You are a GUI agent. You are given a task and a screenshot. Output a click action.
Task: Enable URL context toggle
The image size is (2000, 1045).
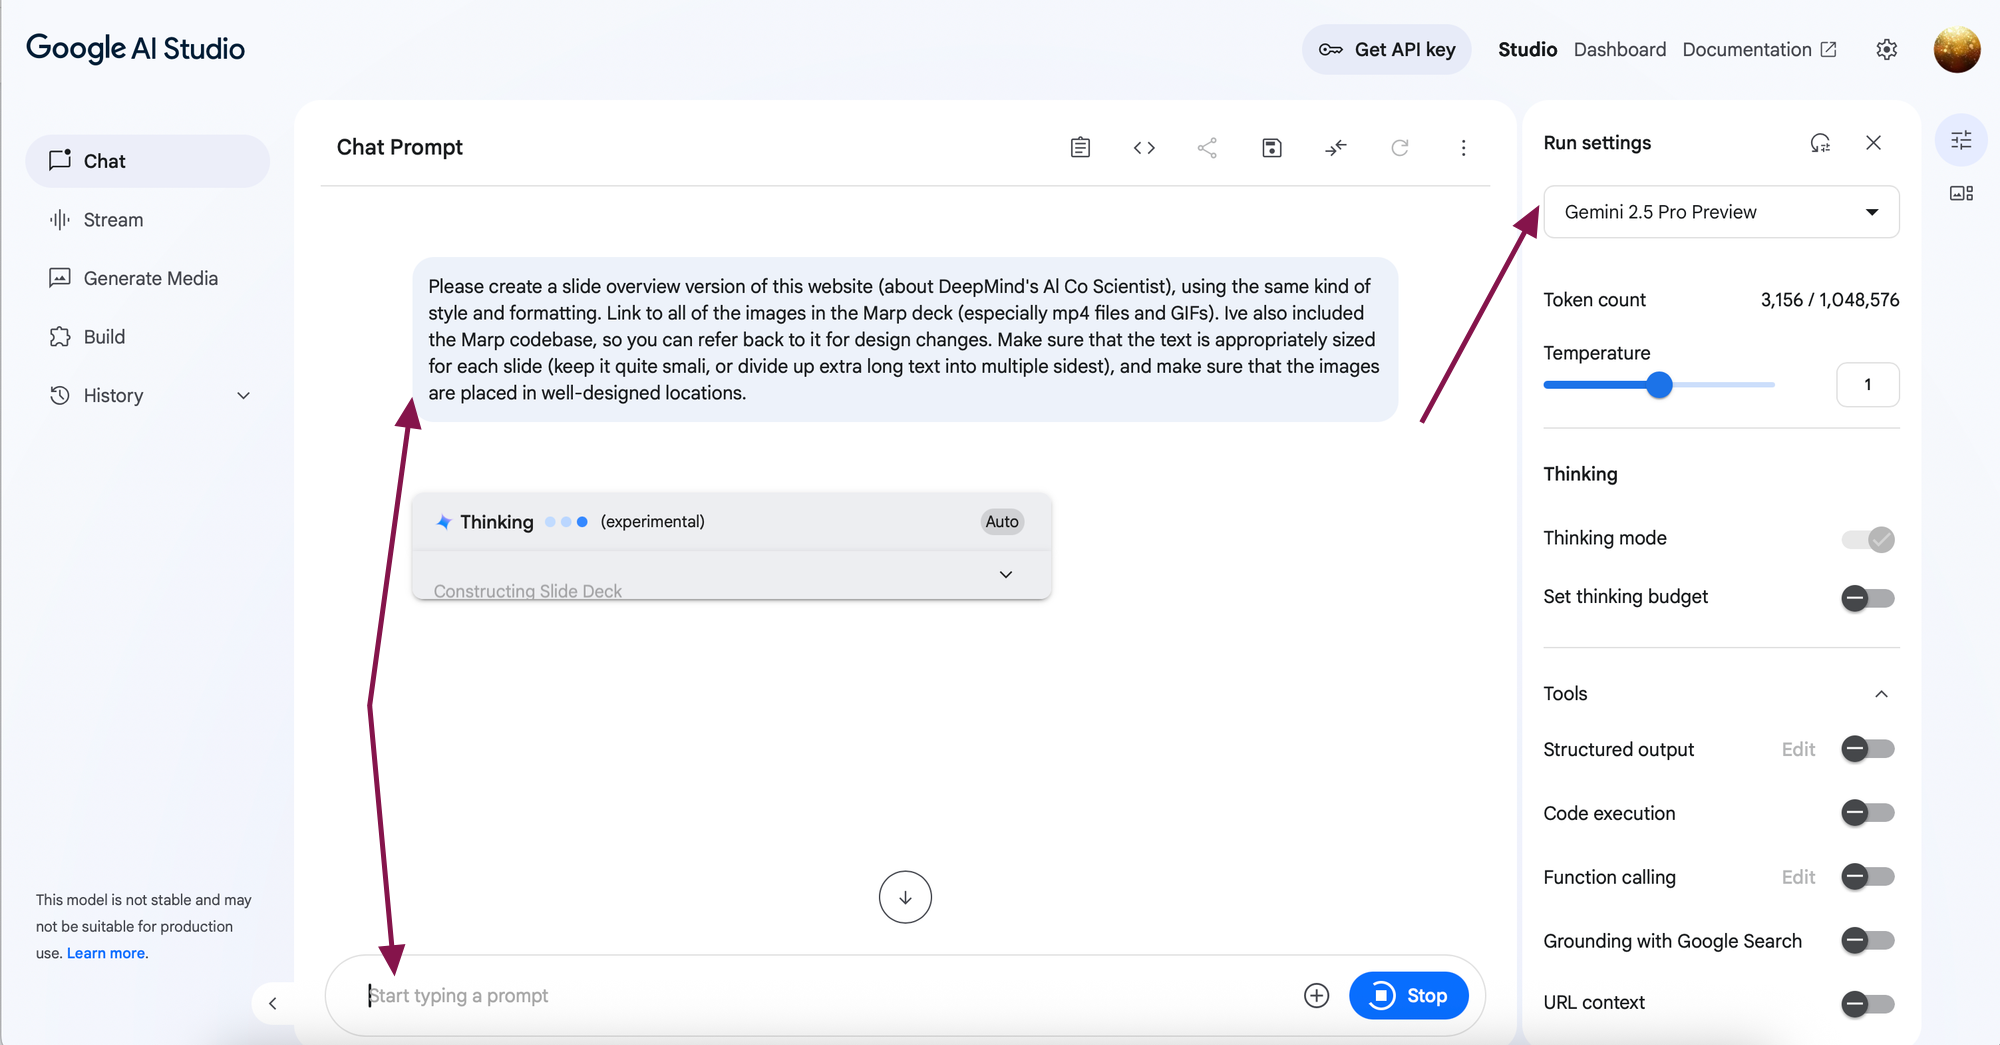[x=1868, y=1003]
